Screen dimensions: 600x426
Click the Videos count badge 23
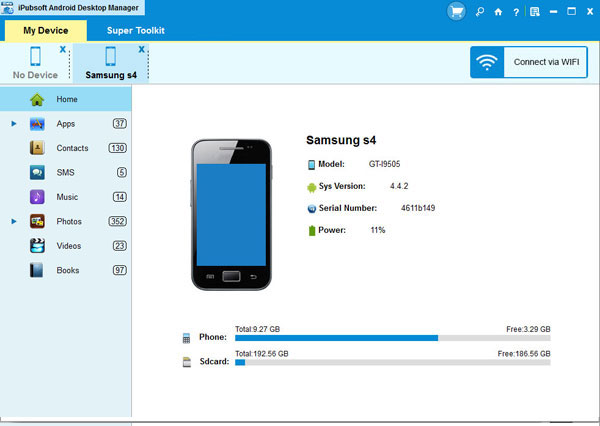coord(119,246)
